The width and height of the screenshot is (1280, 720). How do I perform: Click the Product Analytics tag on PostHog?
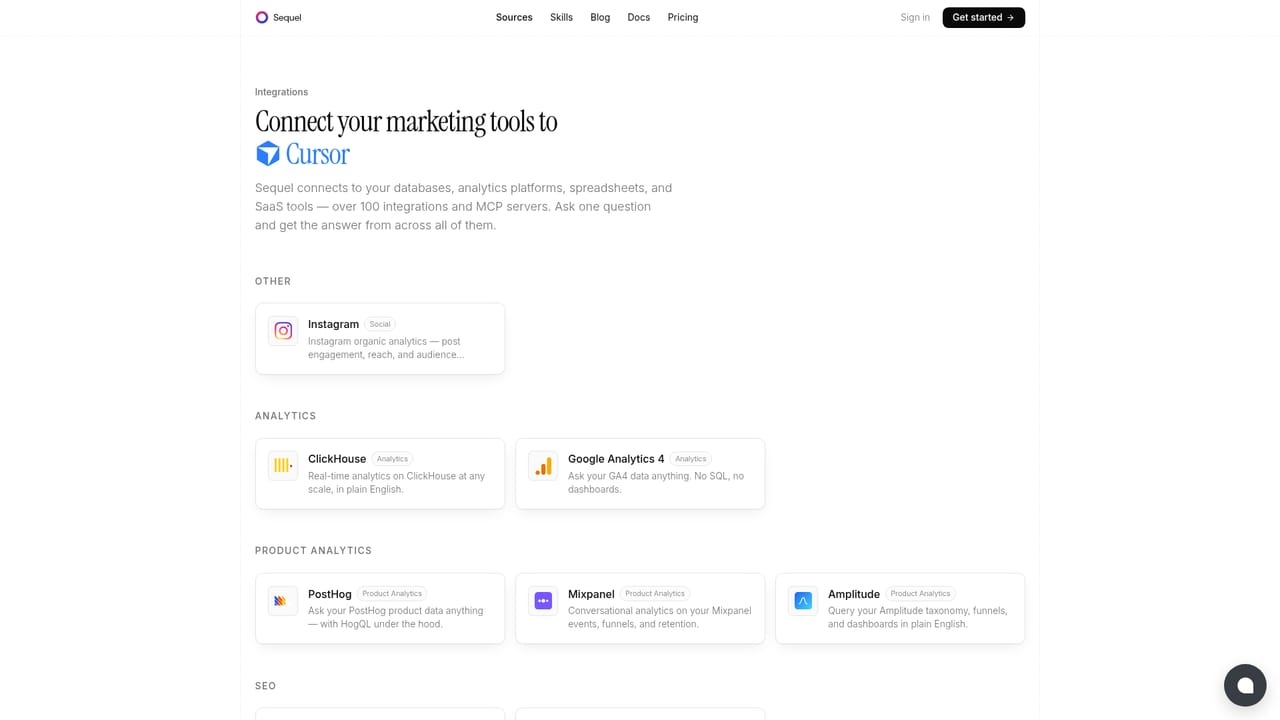(x=392, y=594)
